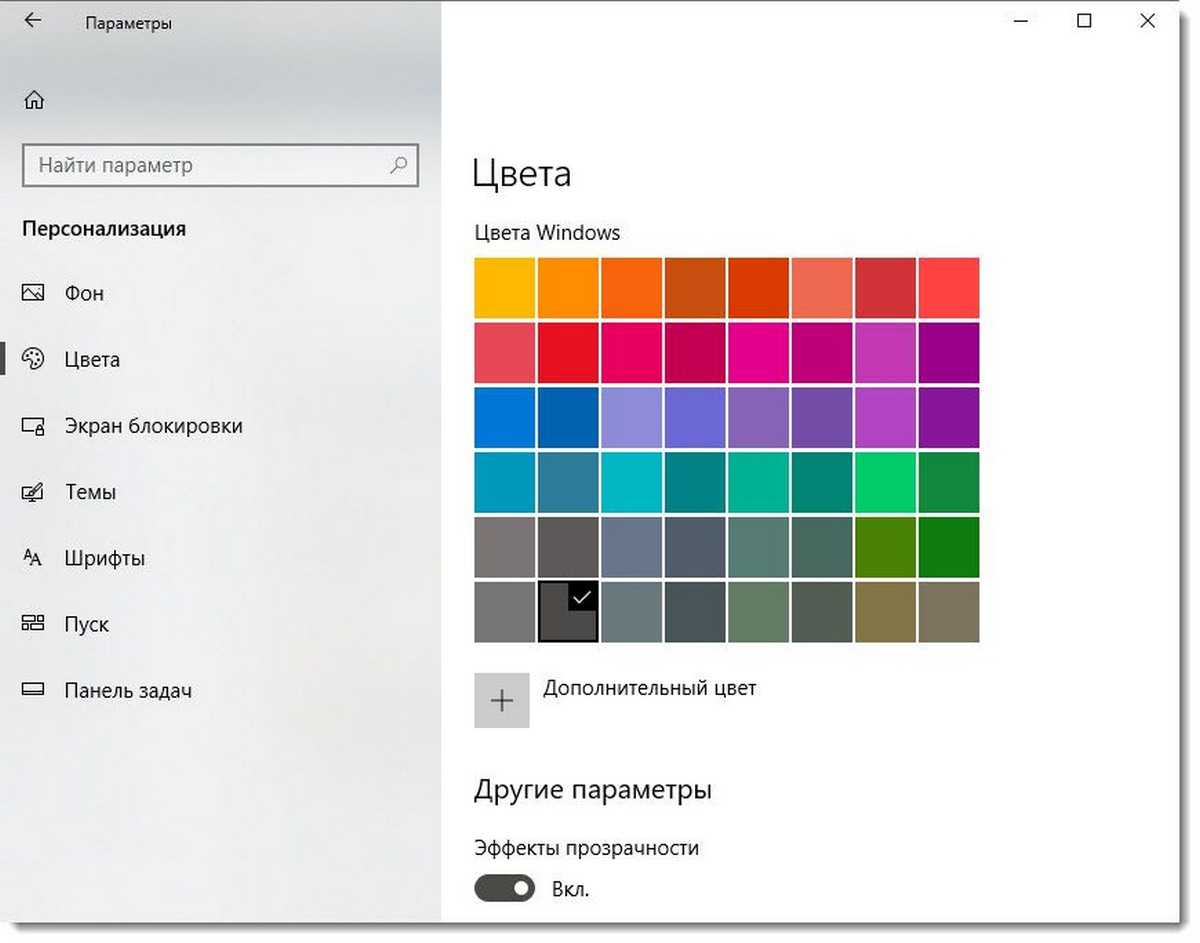Type in Найти параметр search field
This screenshot has width=1200, height=943.
205,165
